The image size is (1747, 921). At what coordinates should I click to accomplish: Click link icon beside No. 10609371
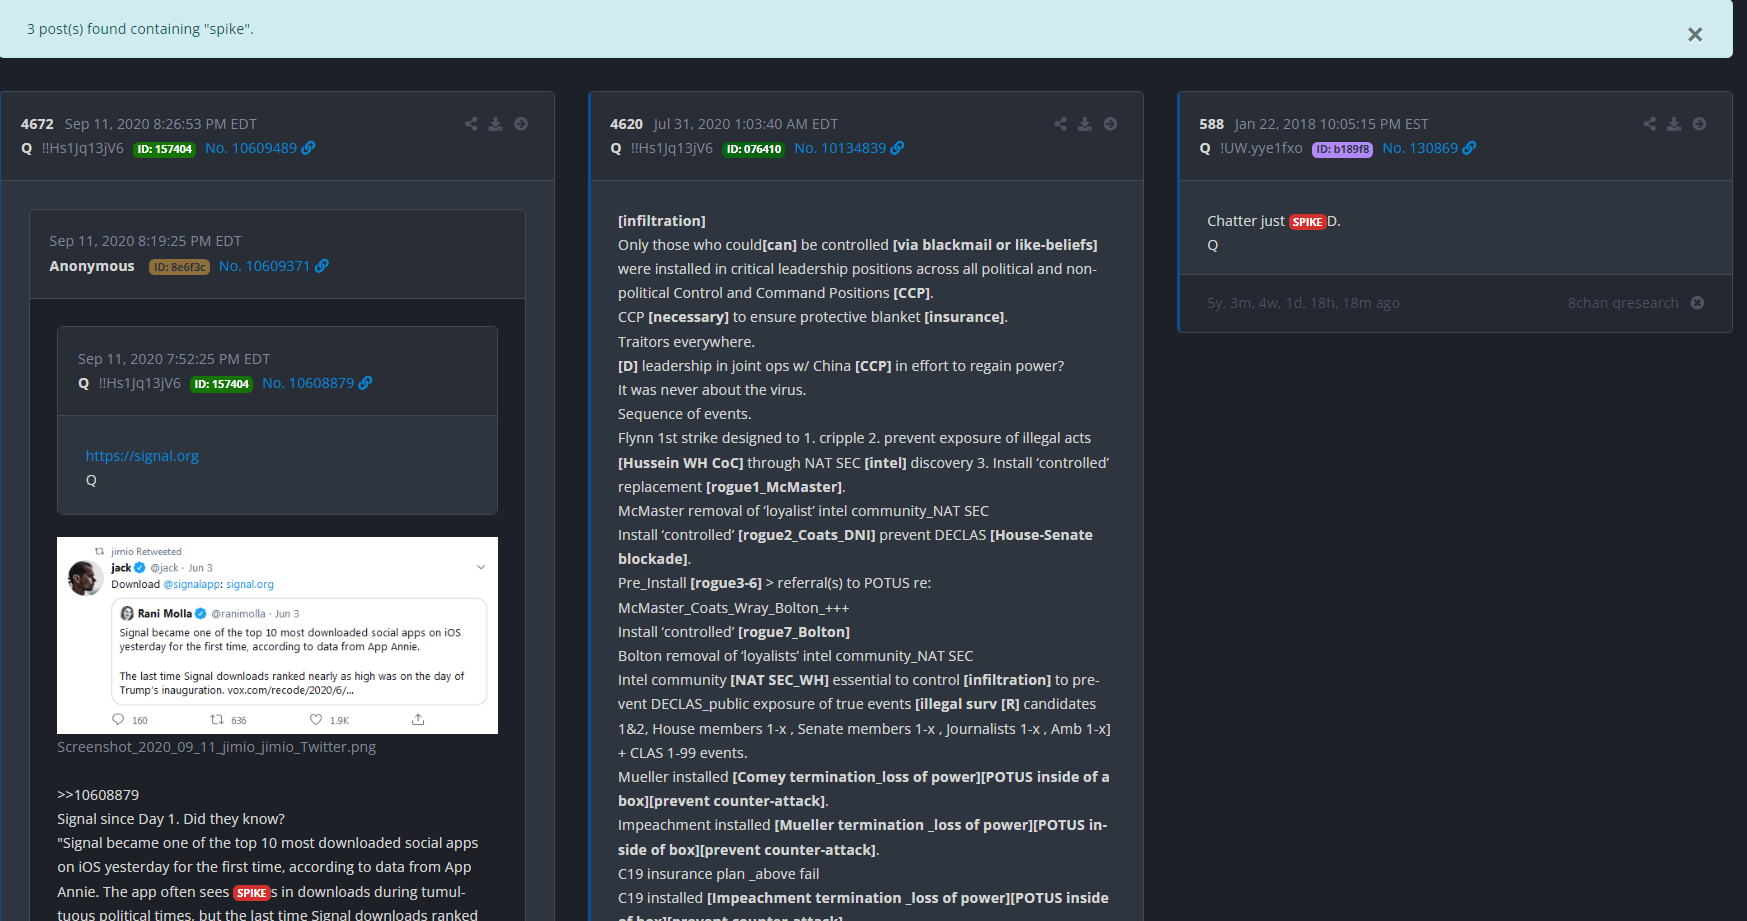(x=321, y=266)
